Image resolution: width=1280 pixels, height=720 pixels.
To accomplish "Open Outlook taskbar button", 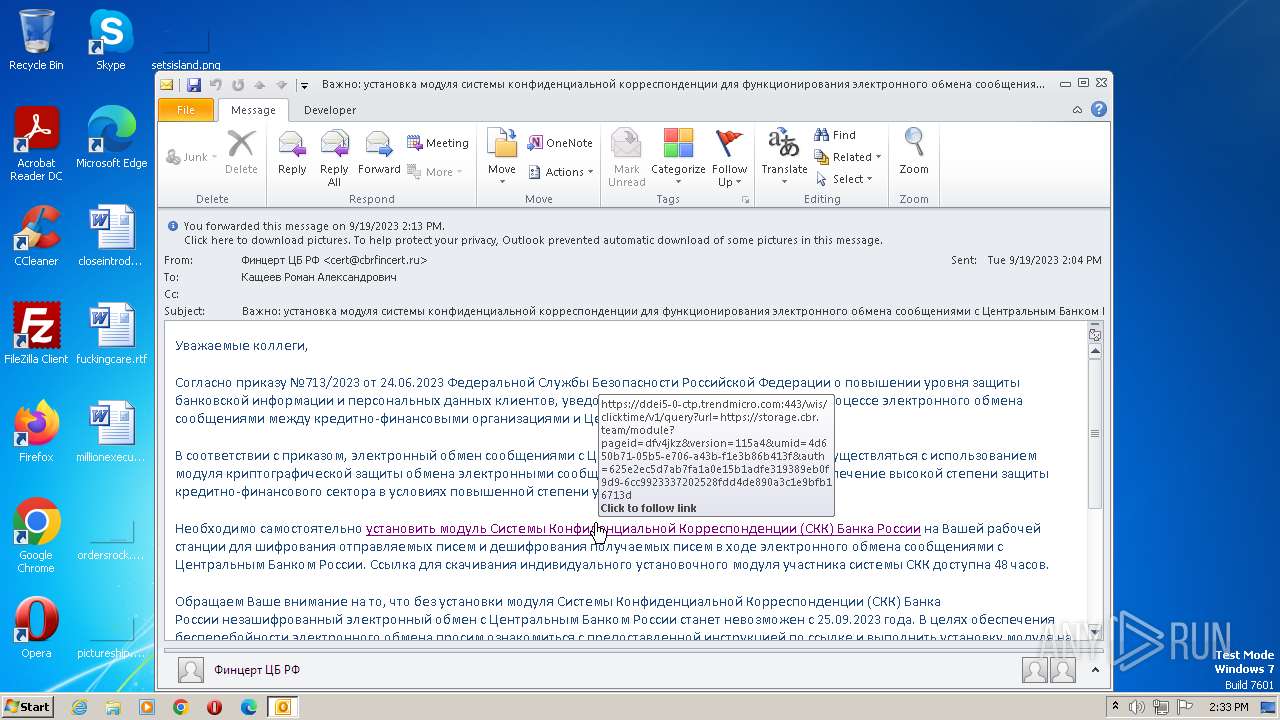I will (282, 707).
